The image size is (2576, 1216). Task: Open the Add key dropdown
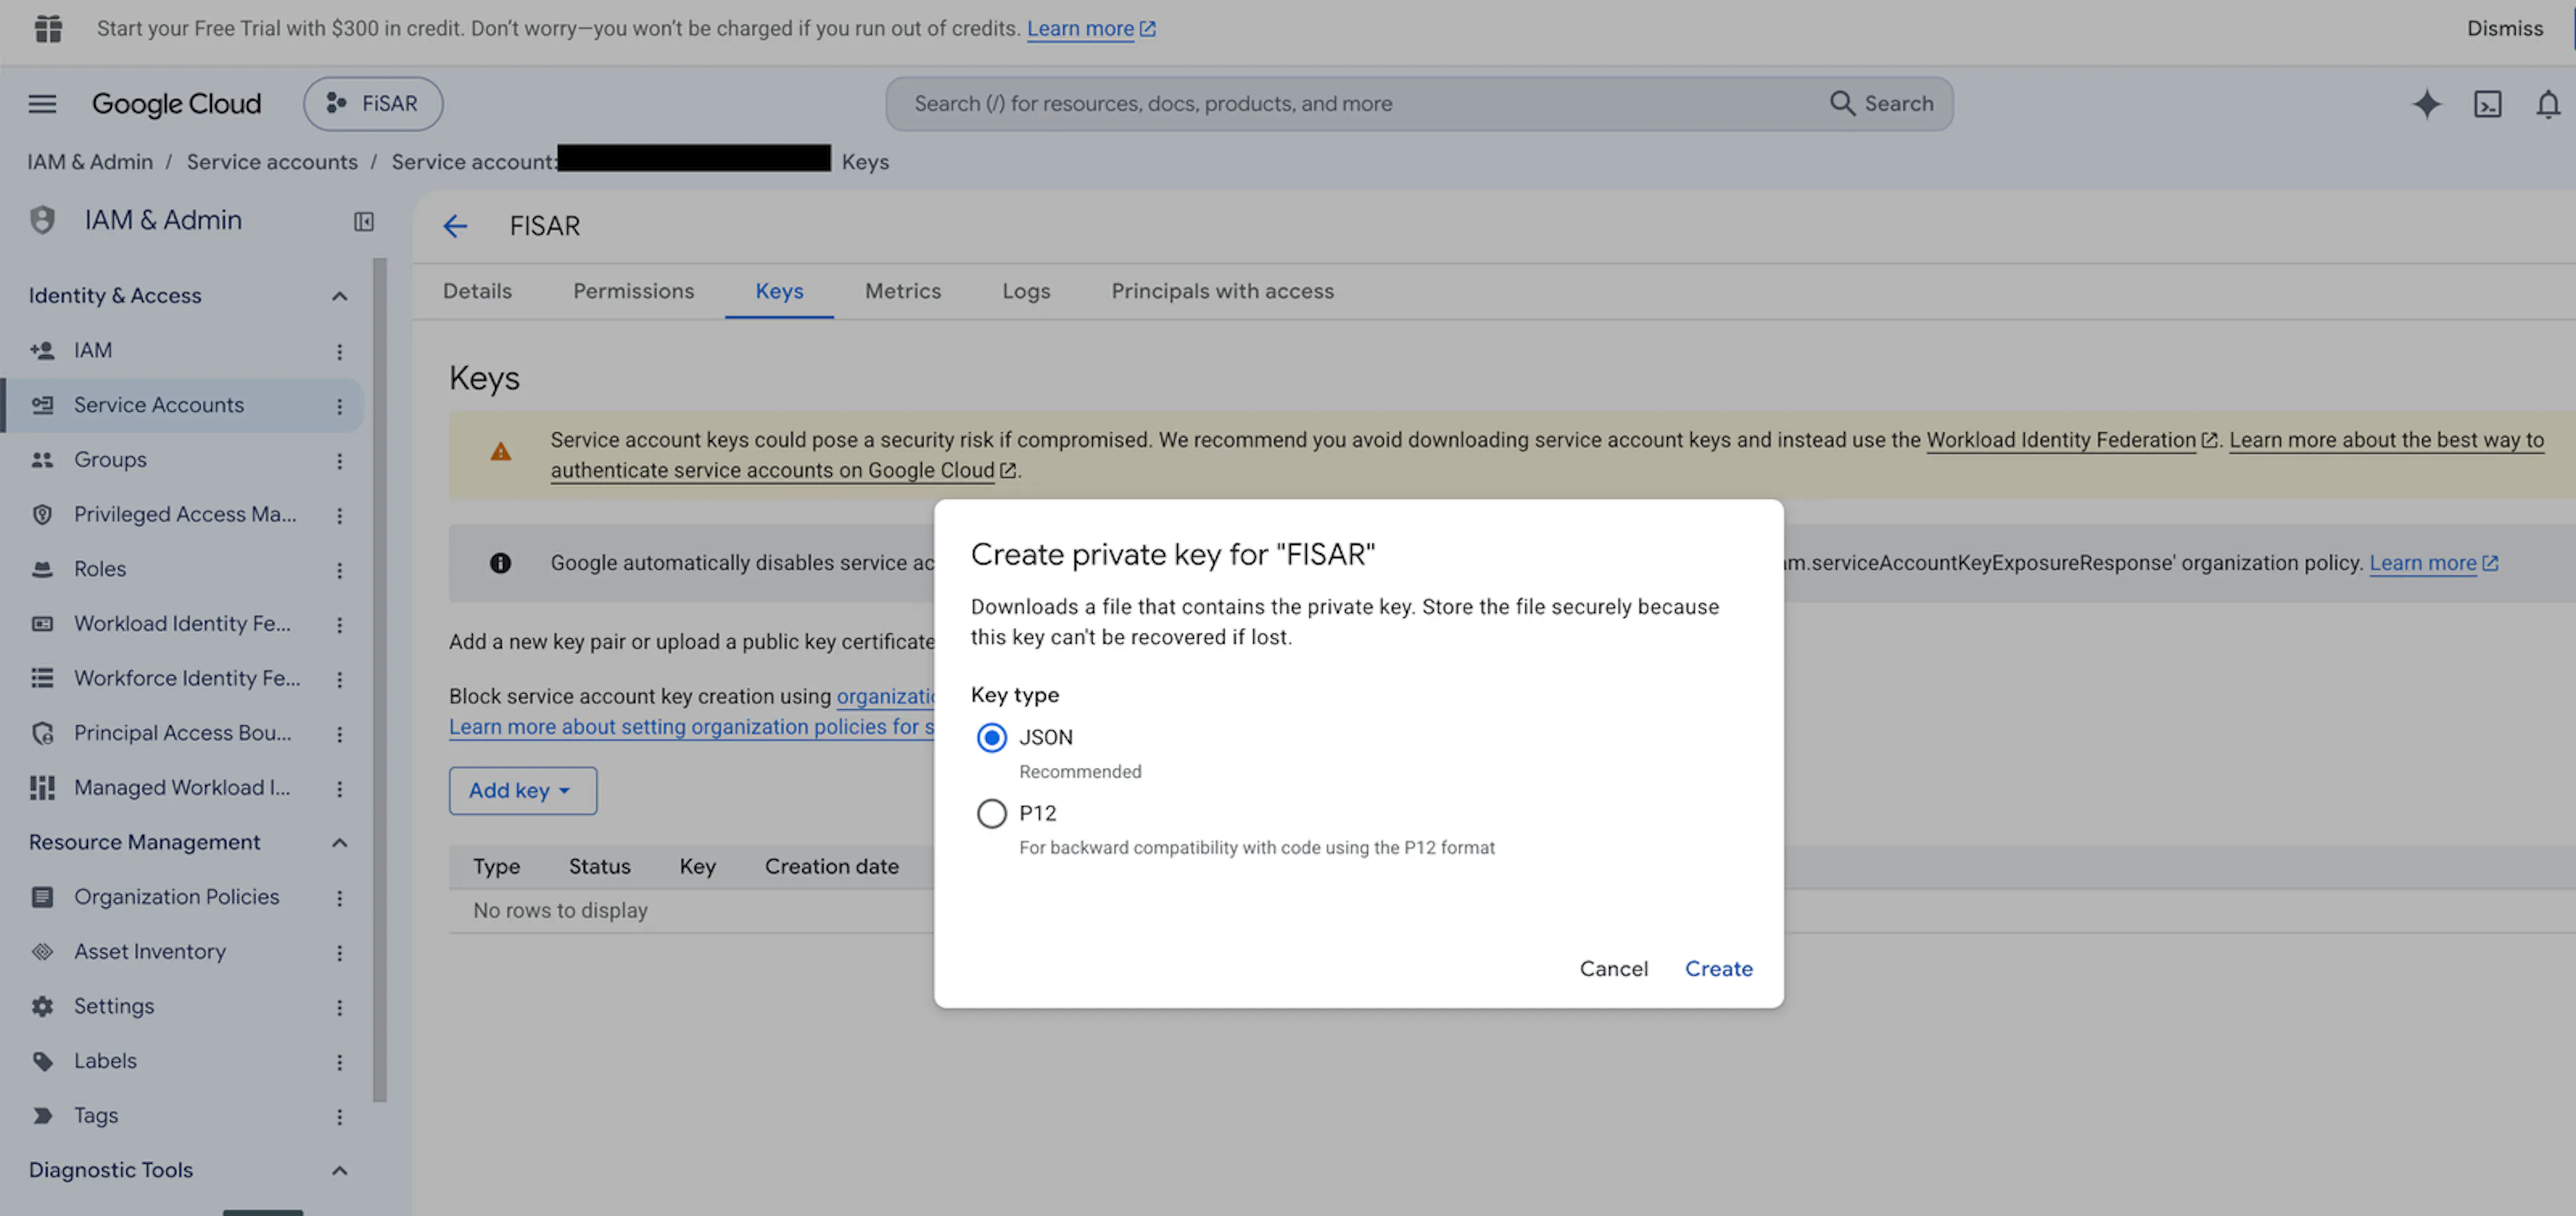pyautogui.click(x=522, y=791)
